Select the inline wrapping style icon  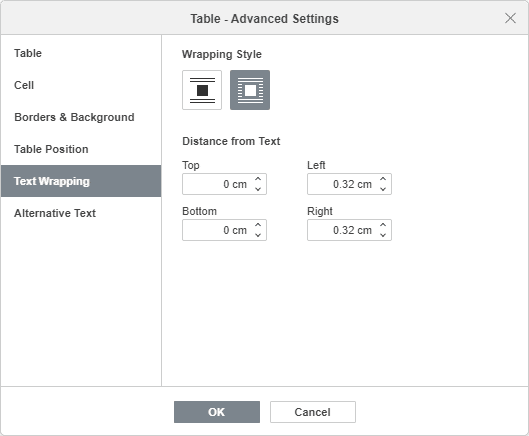coord(202,90)
